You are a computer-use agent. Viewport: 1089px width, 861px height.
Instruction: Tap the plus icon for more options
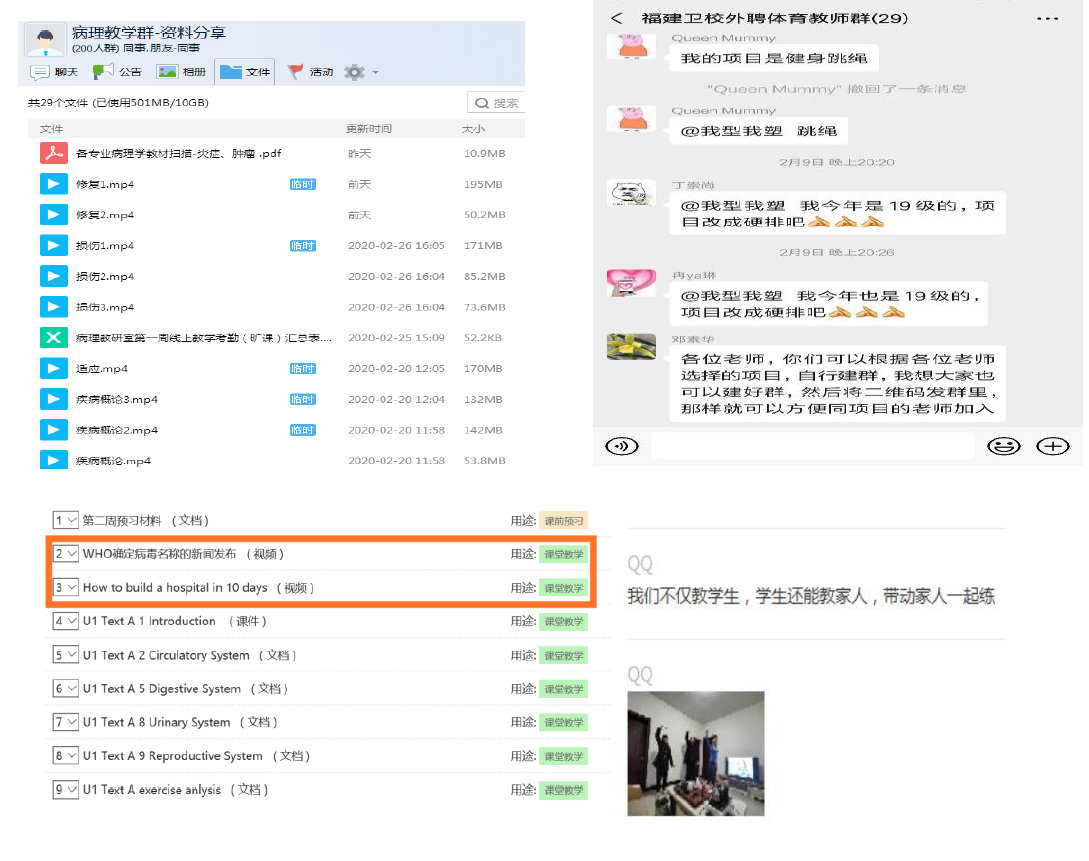1052,446
